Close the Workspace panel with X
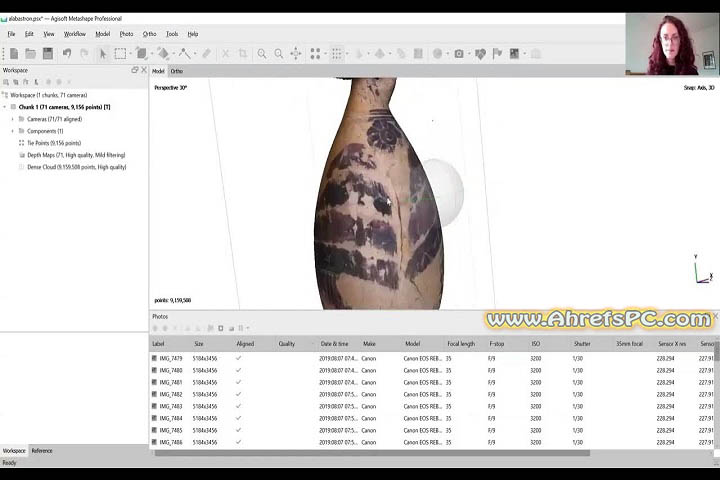This screenshot has height=480, width=720. click(x=144, y=70)
